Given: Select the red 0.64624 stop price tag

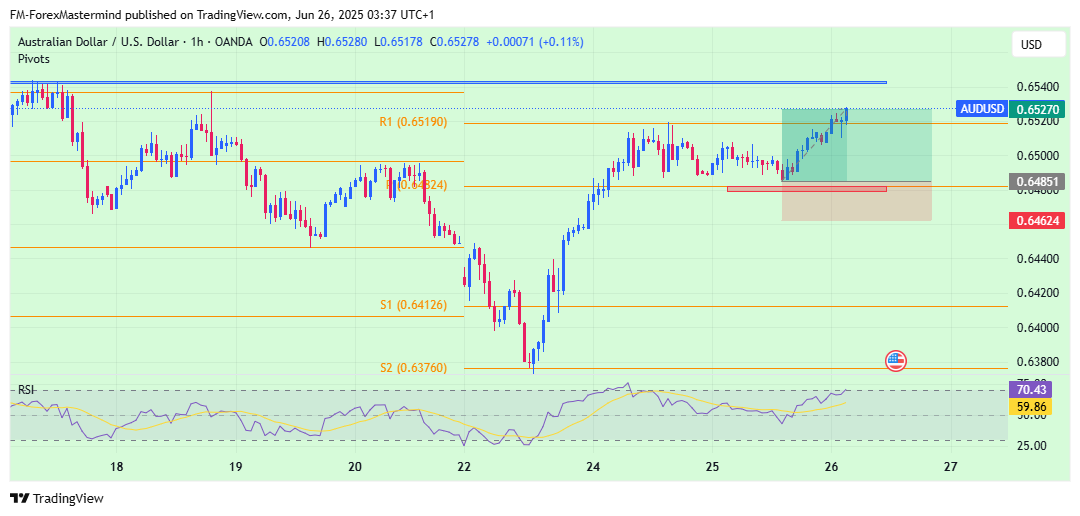Looking at the screenshot, I should point(1037,221).
